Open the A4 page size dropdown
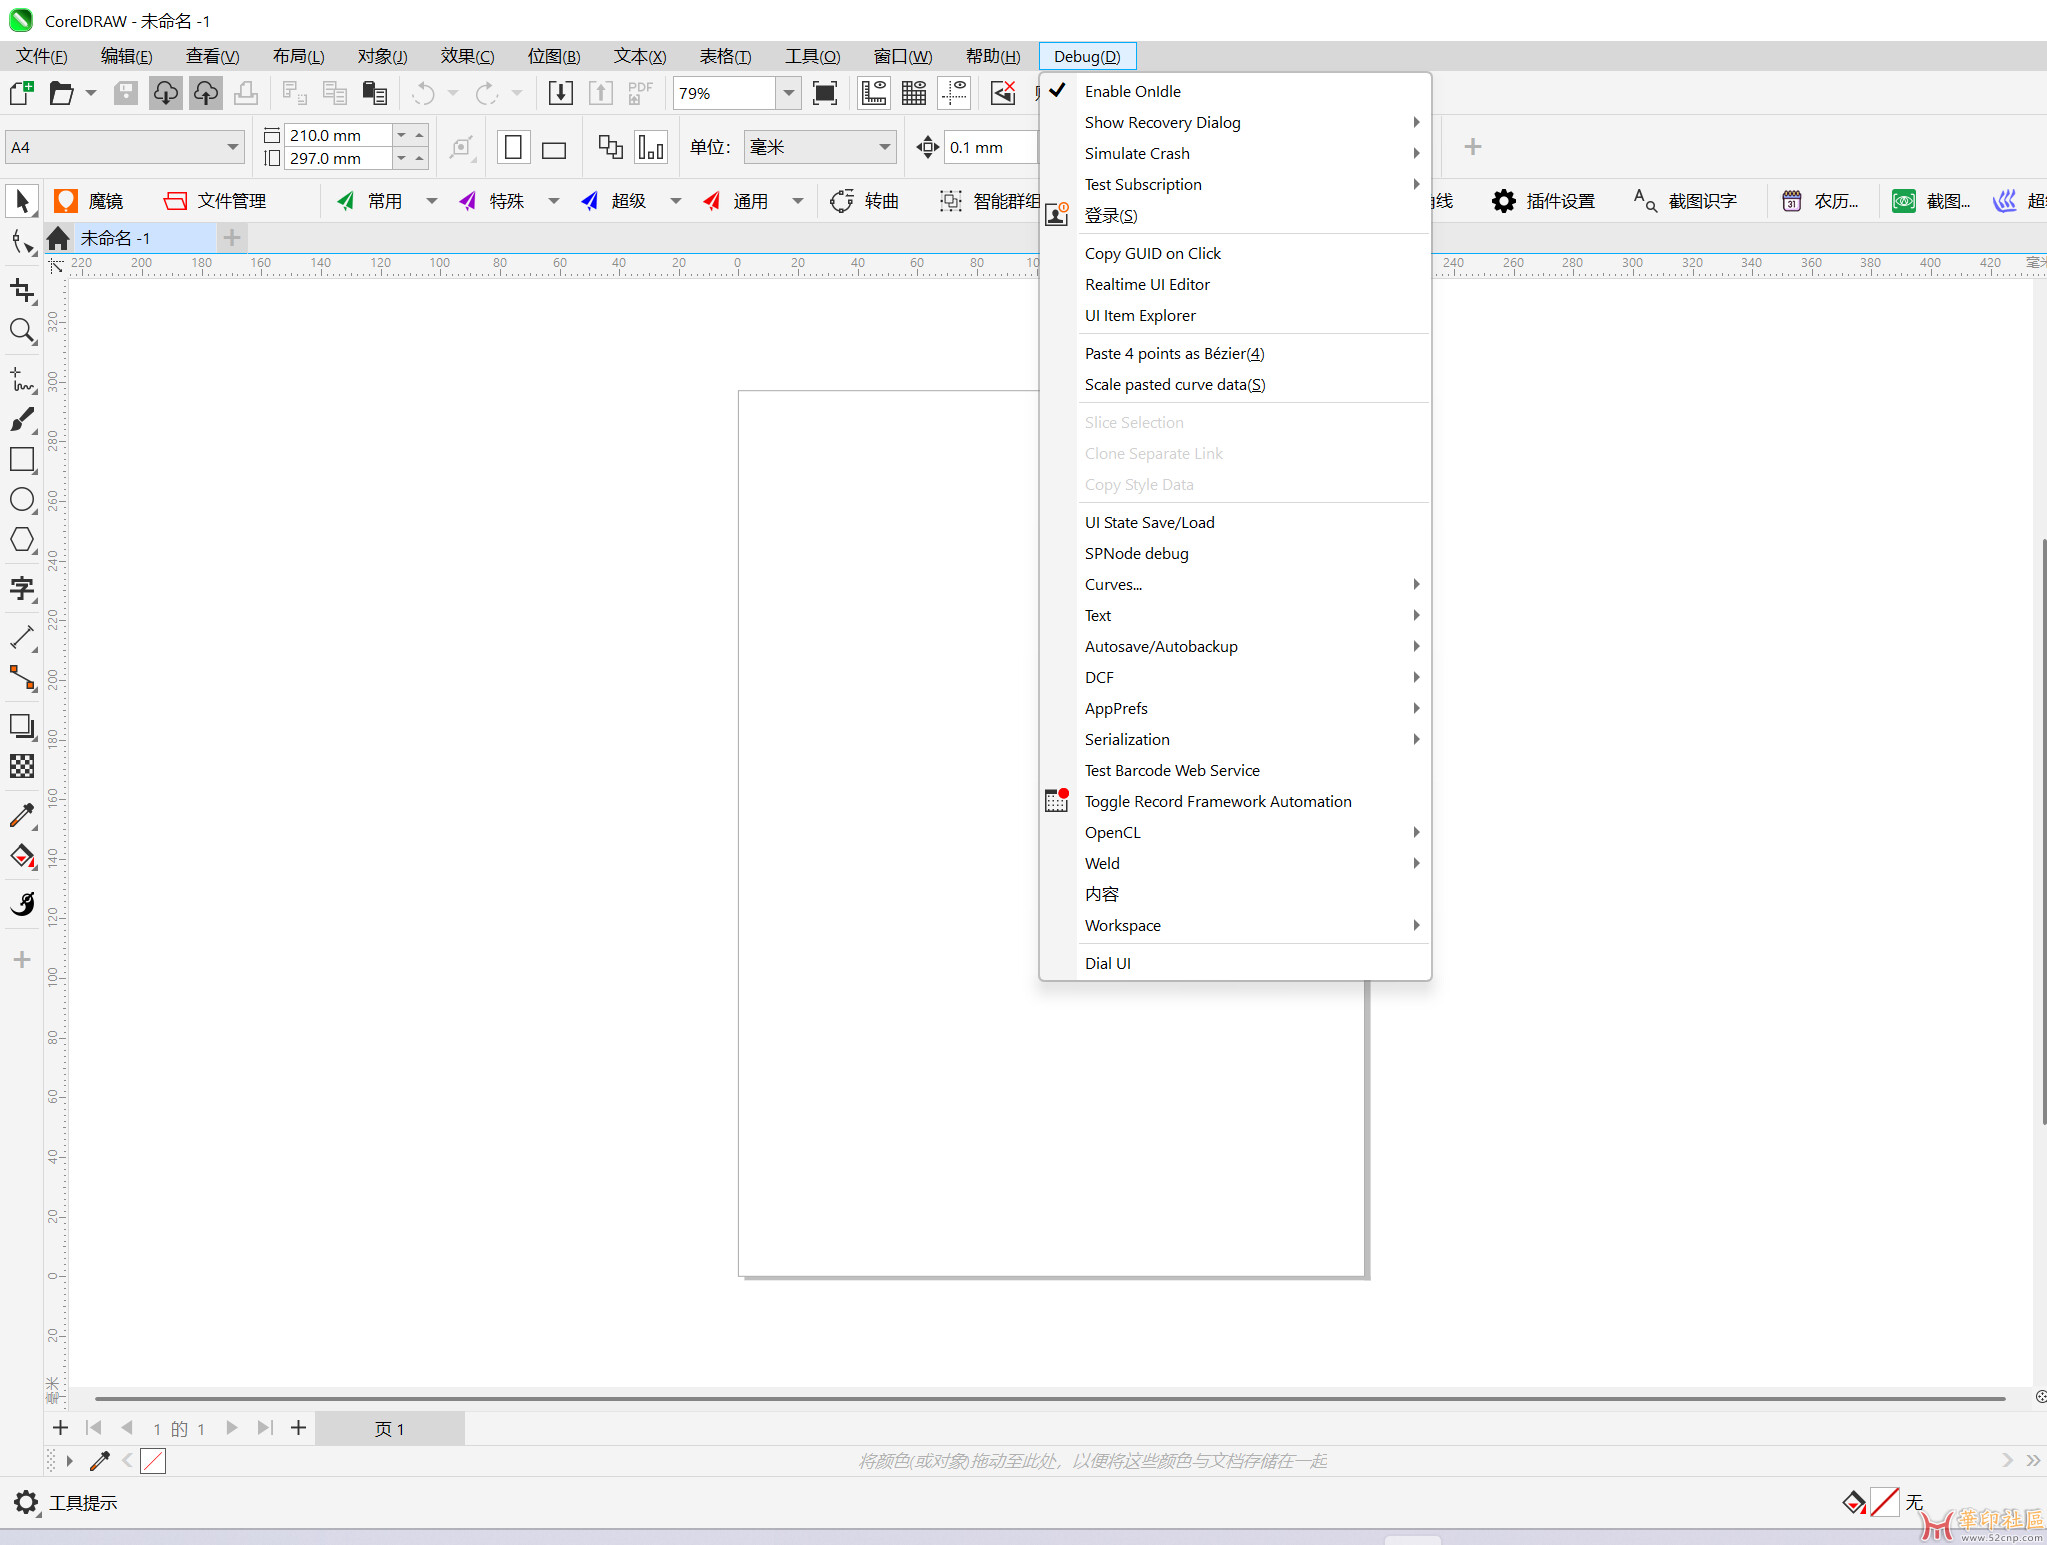 click(232, 147)
